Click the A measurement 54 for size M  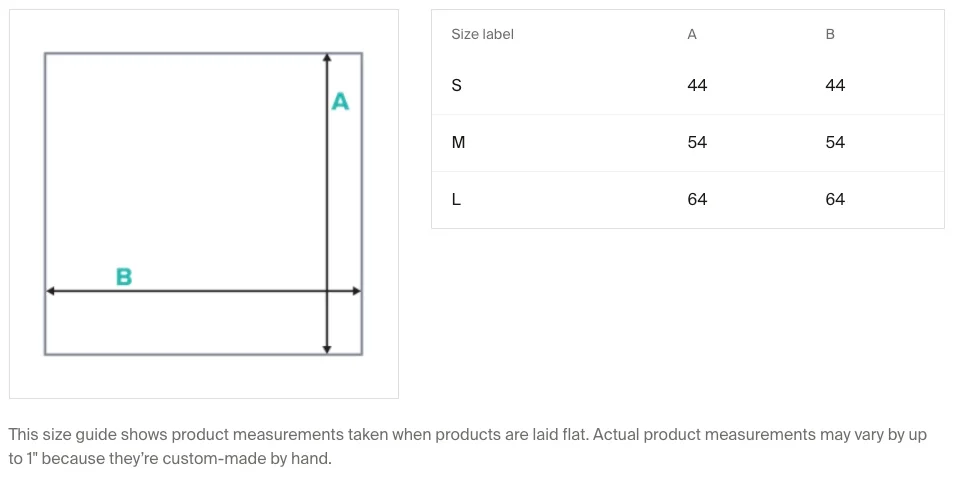tap(697, 143)
